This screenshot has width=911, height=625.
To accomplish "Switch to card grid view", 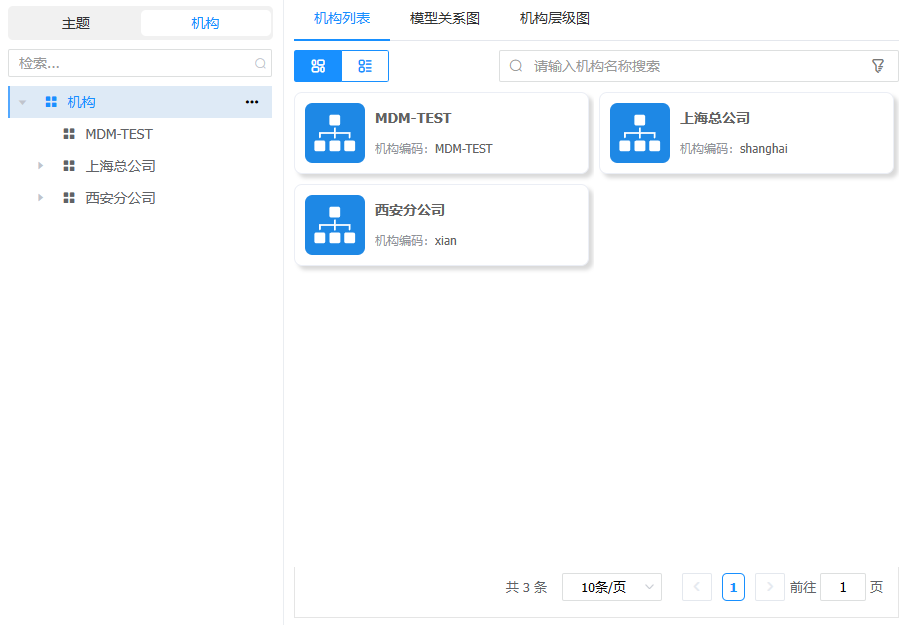I will (x=318, y=66).
